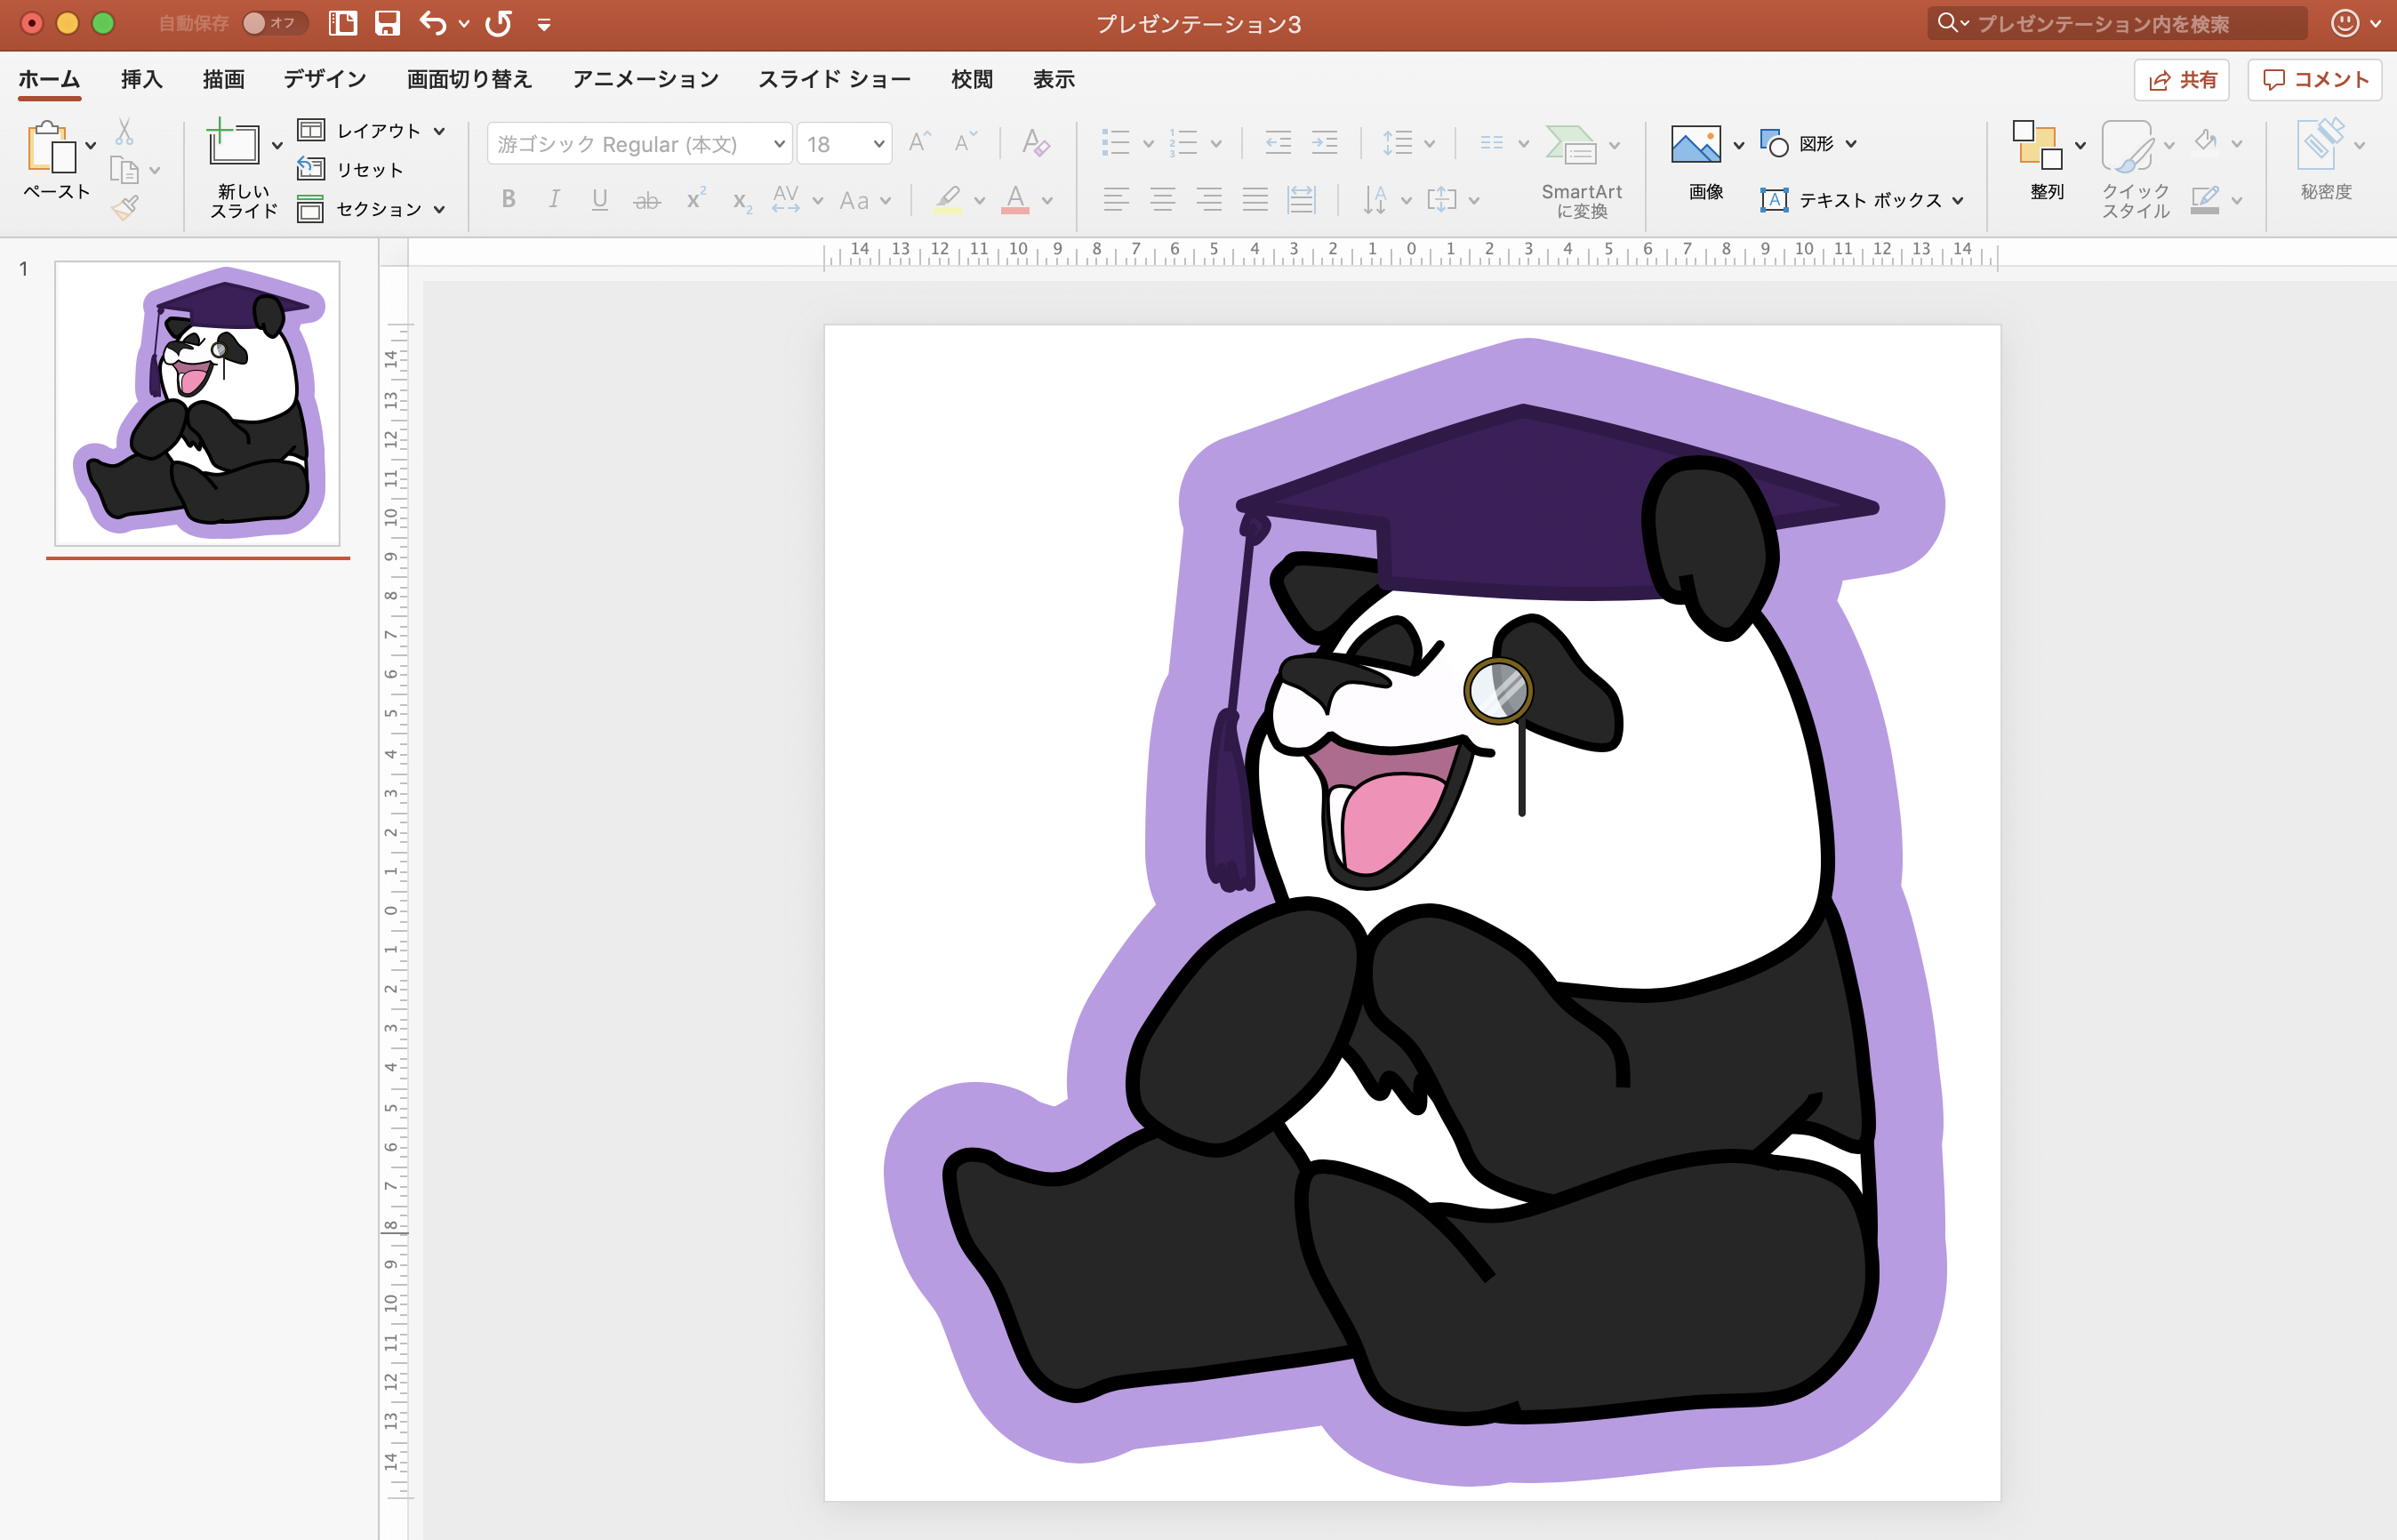Screen dimensions: 2397x1540
Task: Open the font size 18 dropdown
Action: (x=878, y=144)
